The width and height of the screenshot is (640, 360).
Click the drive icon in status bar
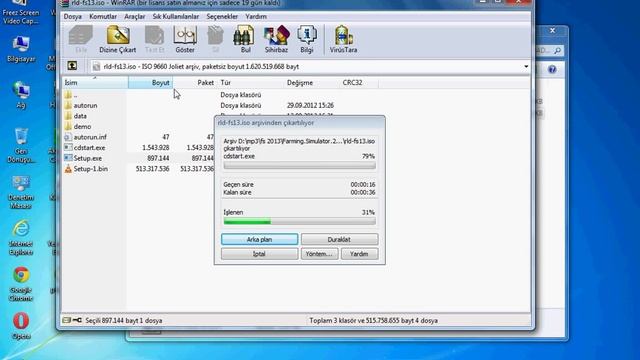pyautogui.click(x=67, y=320)
